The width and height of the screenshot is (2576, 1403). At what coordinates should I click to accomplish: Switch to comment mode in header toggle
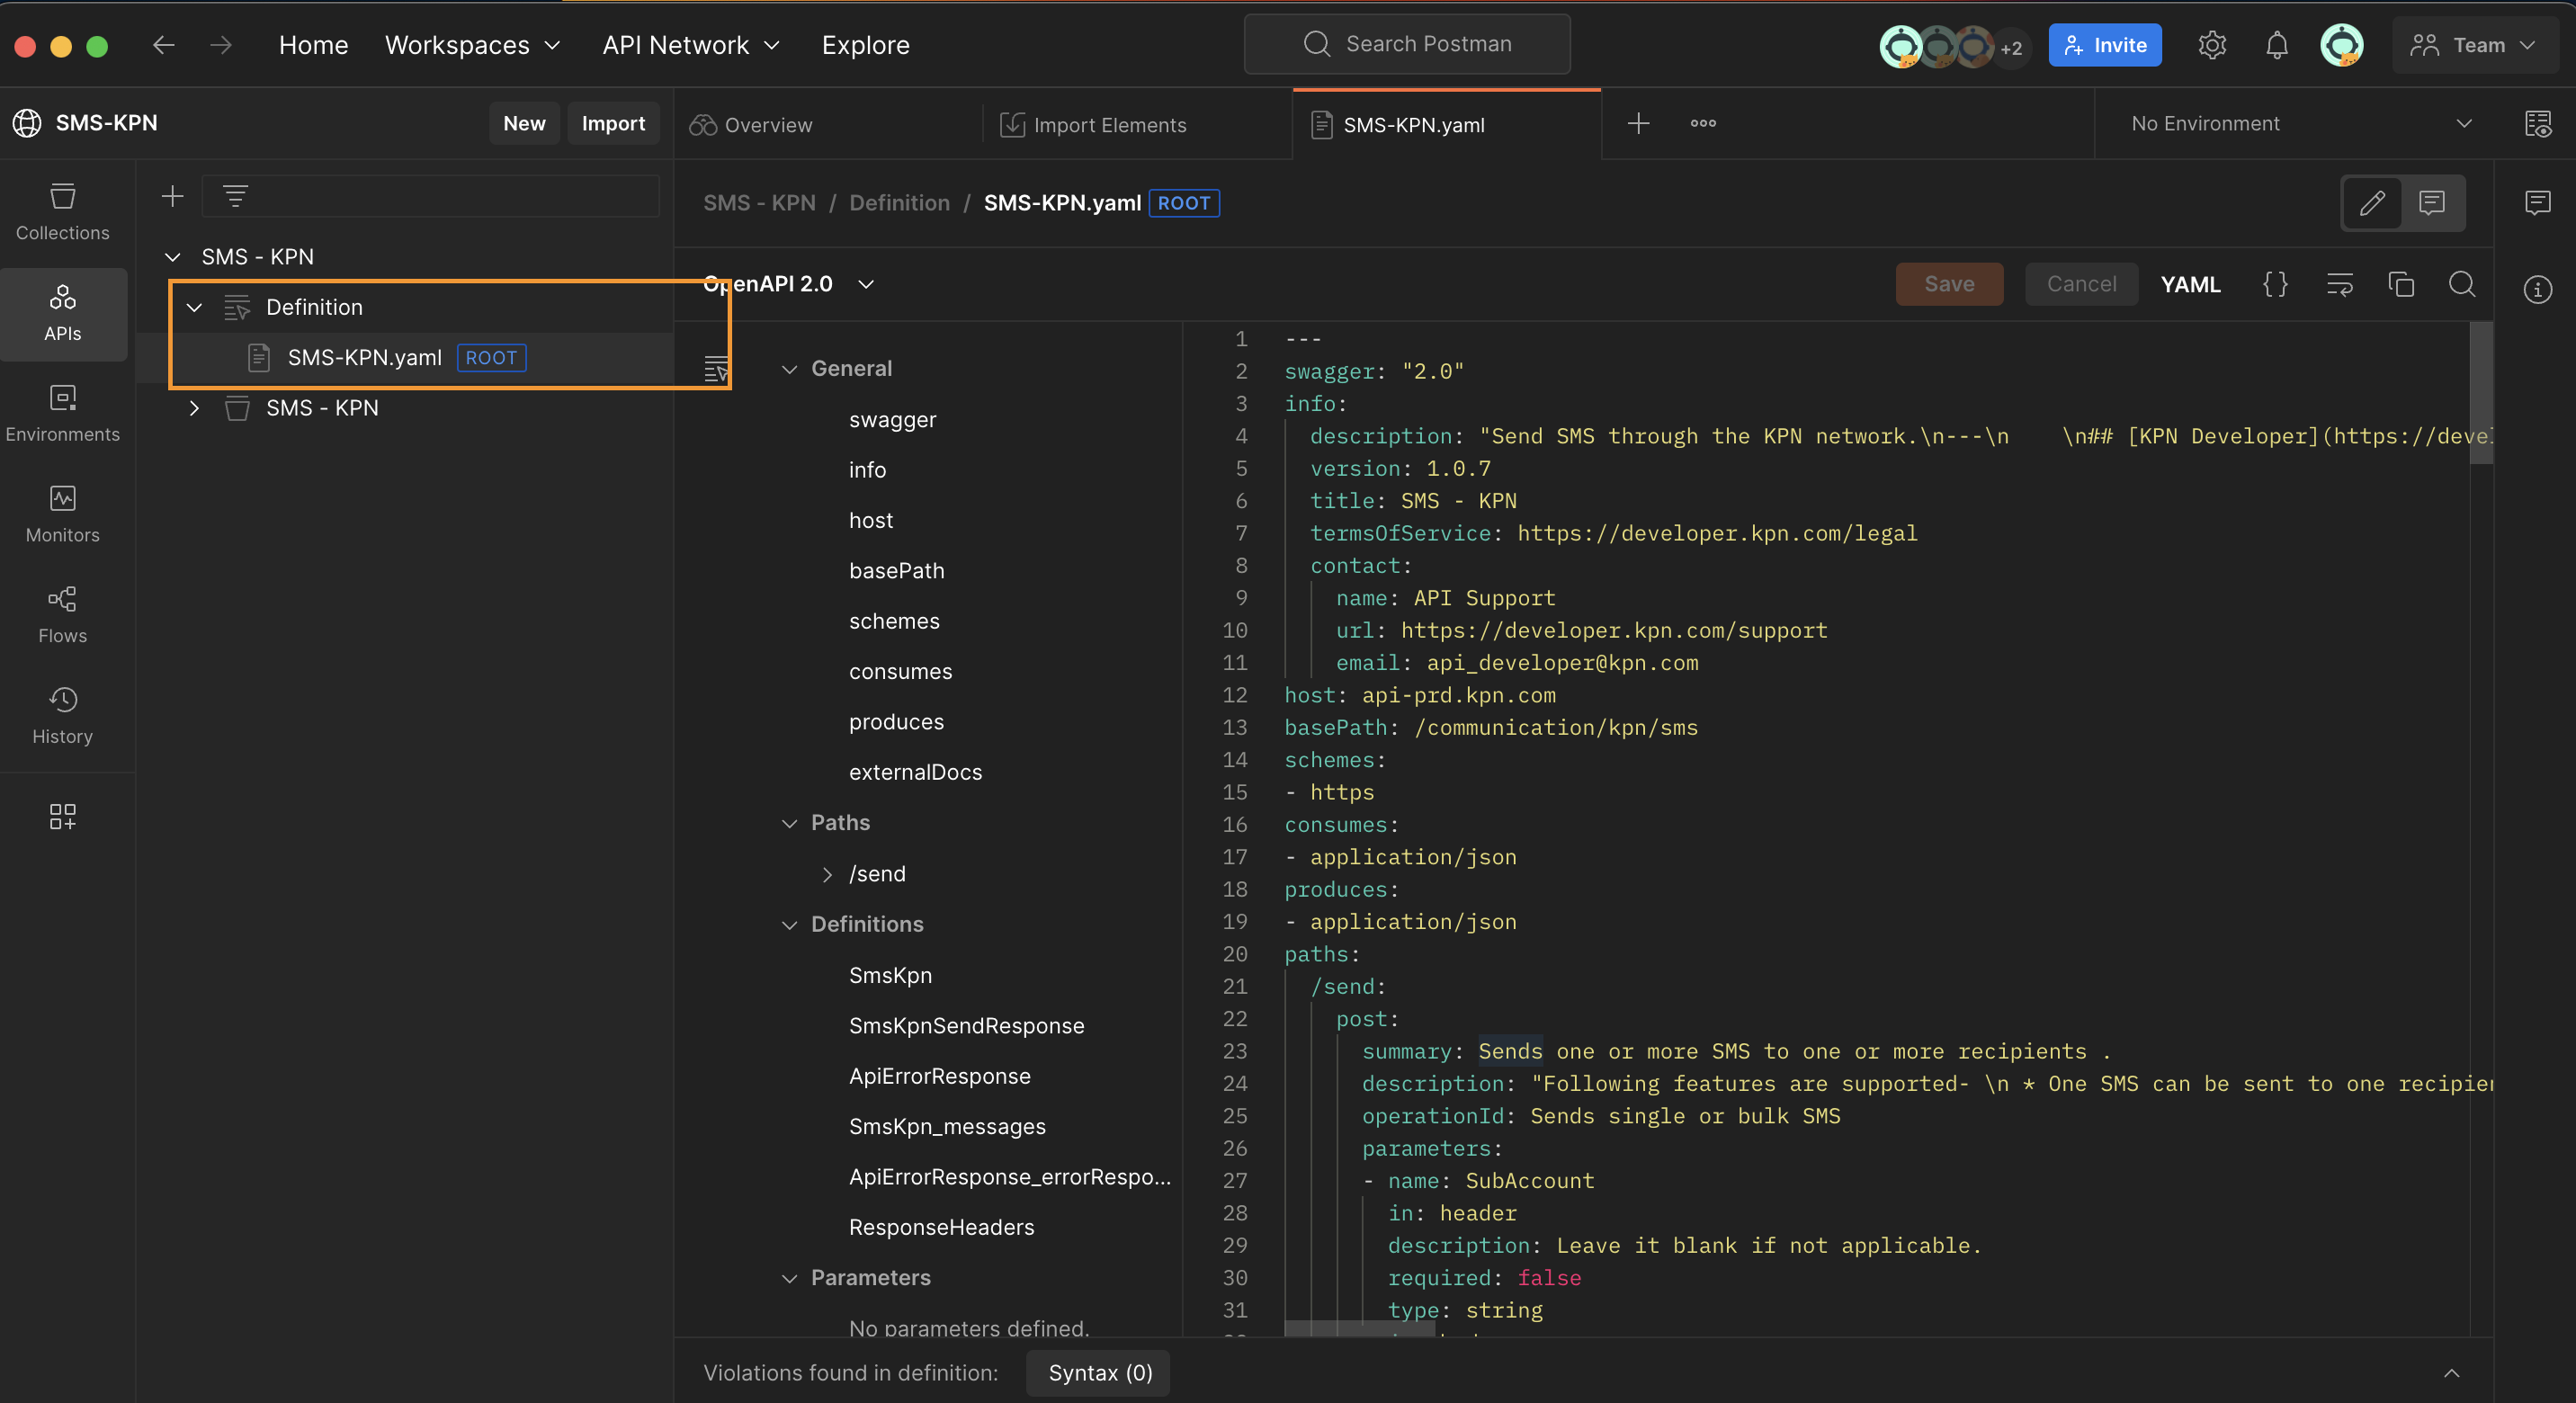[2431, 203]
